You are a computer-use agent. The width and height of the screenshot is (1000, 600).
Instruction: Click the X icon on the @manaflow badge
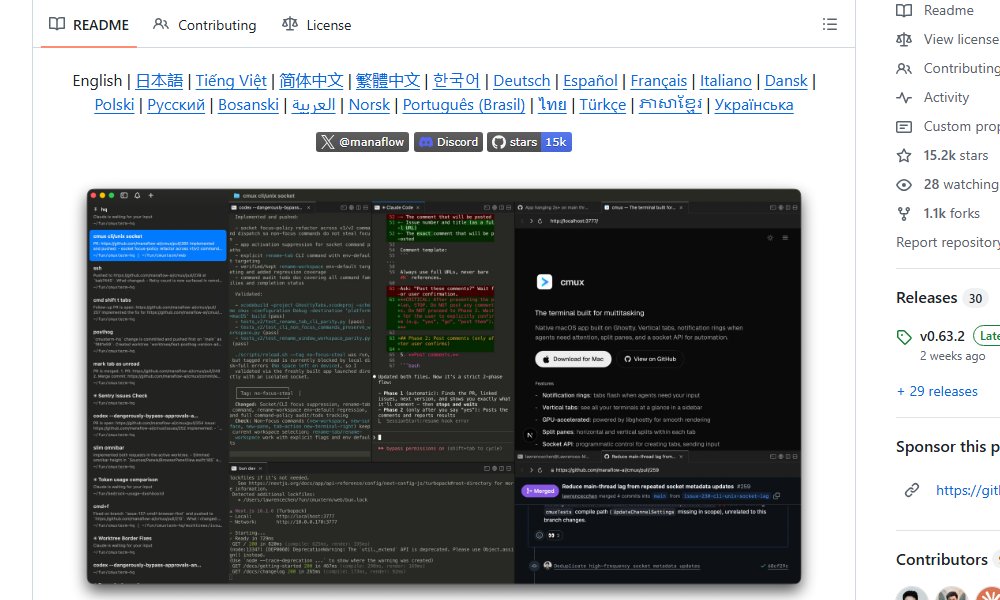click(x=330, y=142)
